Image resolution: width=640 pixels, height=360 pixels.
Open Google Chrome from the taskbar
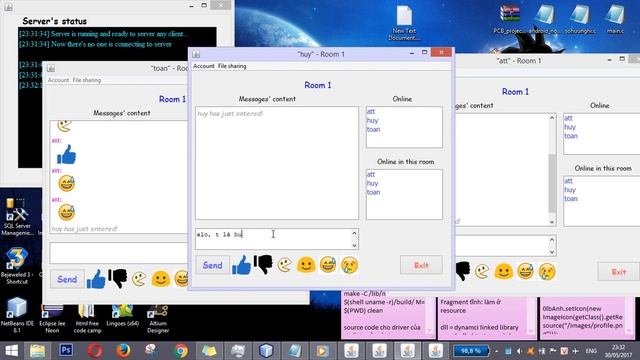coord(181,350)
